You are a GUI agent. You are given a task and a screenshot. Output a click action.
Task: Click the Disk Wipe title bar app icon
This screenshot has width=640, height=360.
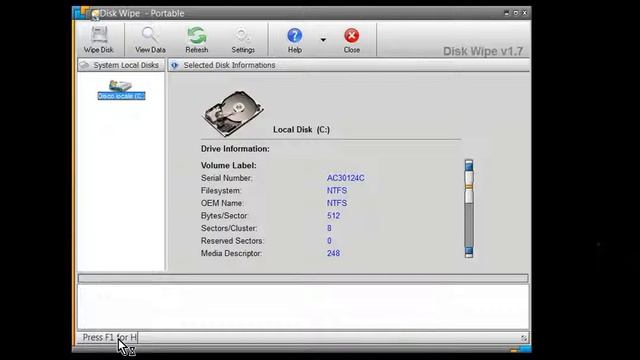[95, 14]
